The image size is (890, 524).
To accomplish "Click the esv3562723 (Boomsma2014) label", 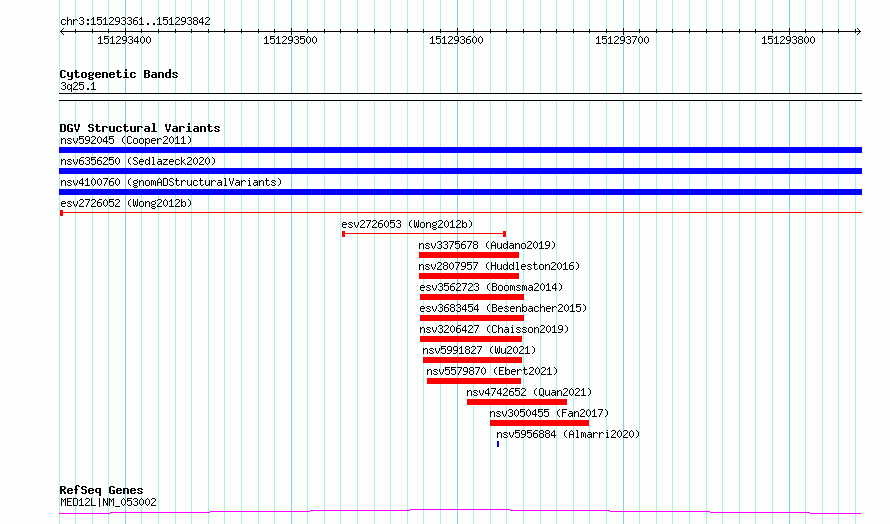I will pos(491,287).
